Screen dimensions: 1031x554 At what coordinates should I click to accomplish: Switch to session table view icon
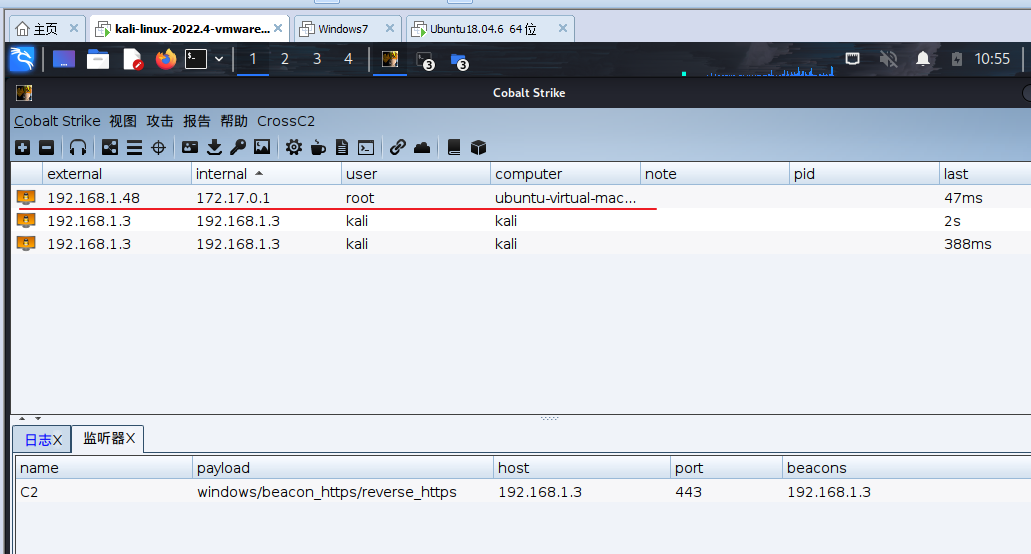click(x=134, y=148)
